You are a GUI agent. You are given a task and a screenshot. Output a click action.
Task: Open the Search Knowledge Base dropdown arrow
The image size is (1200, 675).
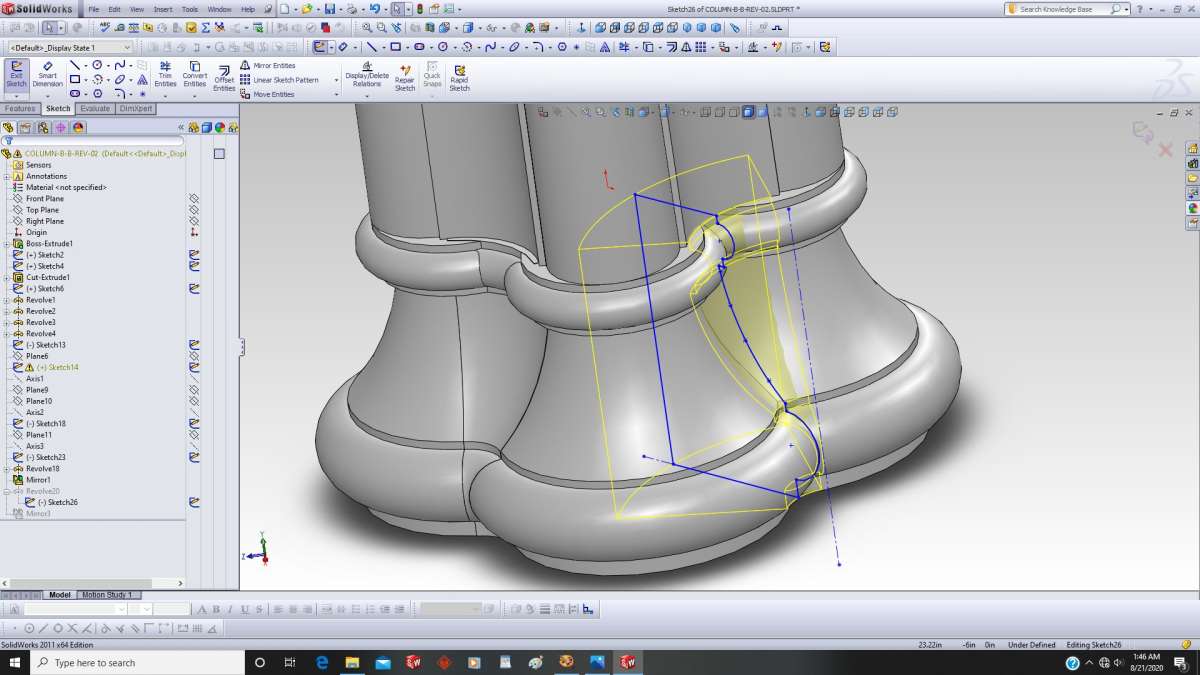point(1126,9)
